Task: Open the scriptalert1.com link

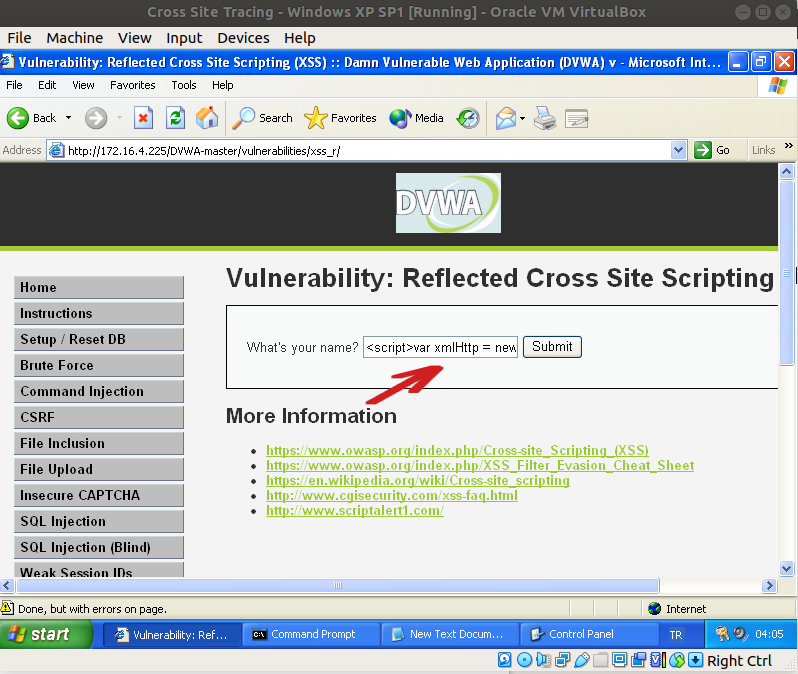Action: click(x=355, y=510)
